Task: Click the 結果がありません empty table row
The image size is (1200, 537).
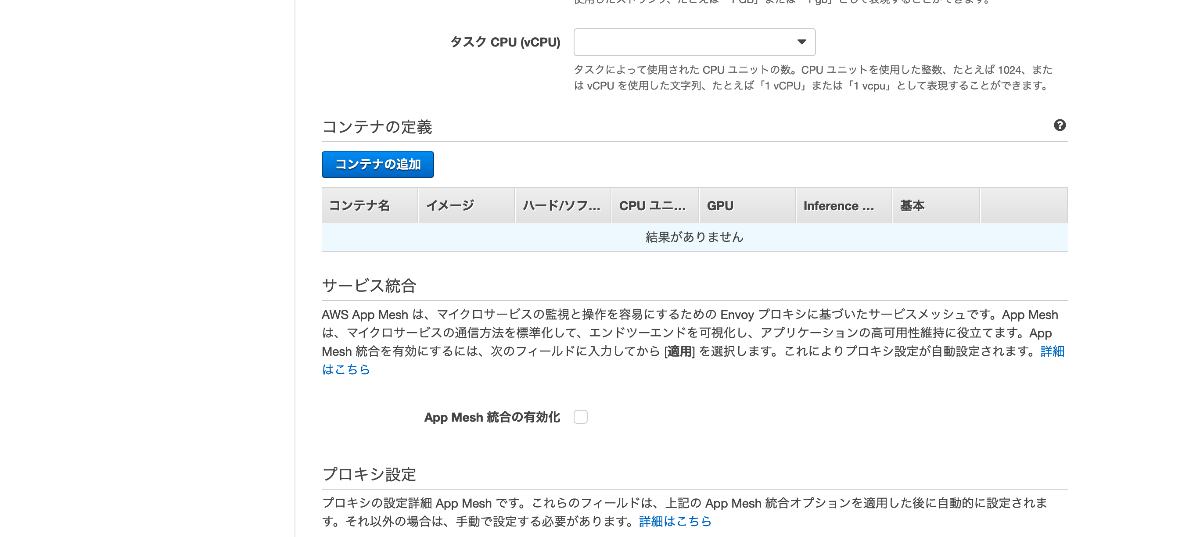Action: click(695, 237)
